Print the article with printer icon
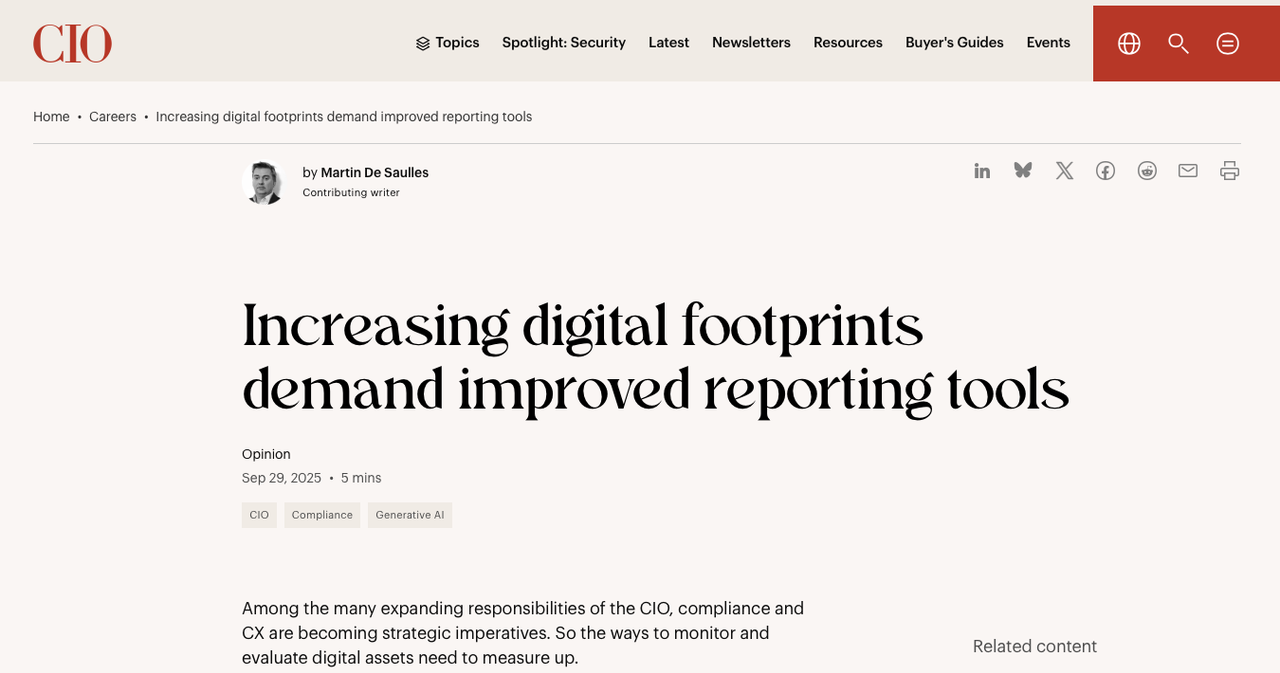This screenshot has width=1280, height=673. coord(1230,171)
